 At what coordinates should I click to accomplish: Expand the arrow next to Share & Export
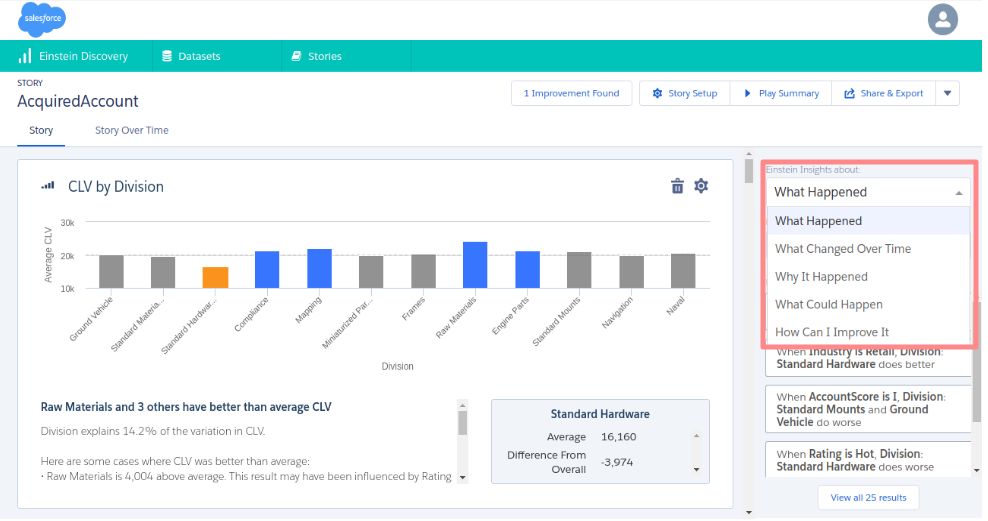[x=947, y=93]
